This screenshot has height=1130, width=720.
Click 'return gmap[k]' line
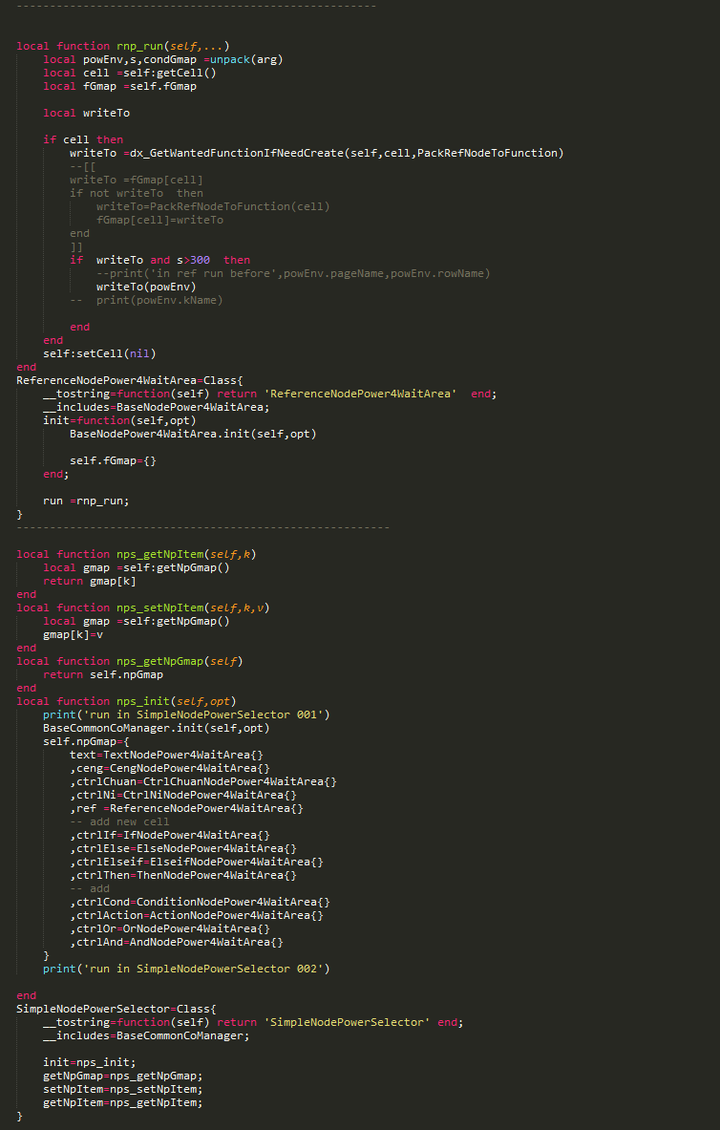coord(89,581)
